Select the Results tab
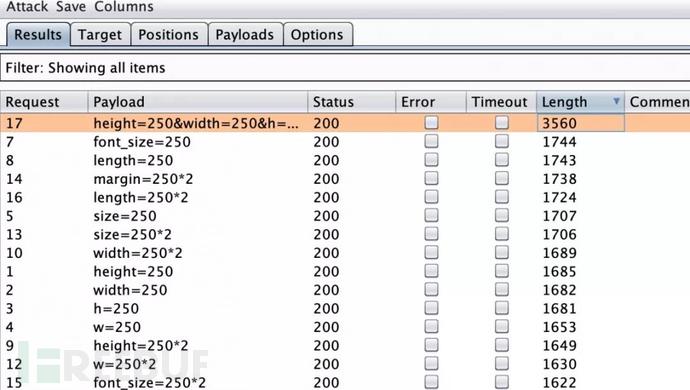Image resolution: width=690 pixels, height=390 pixels. pyautogui.click(x=38, y=34)
